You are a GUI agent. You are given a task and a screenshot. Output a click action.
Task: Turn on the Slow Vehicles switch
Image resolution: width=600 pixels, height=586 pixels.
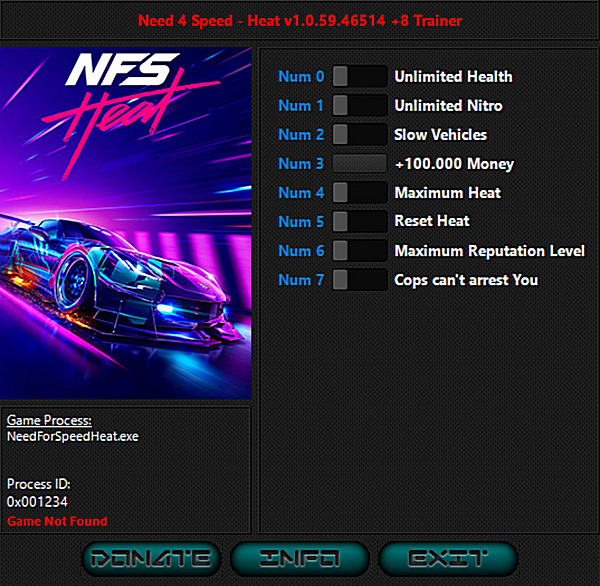point(359,134)
